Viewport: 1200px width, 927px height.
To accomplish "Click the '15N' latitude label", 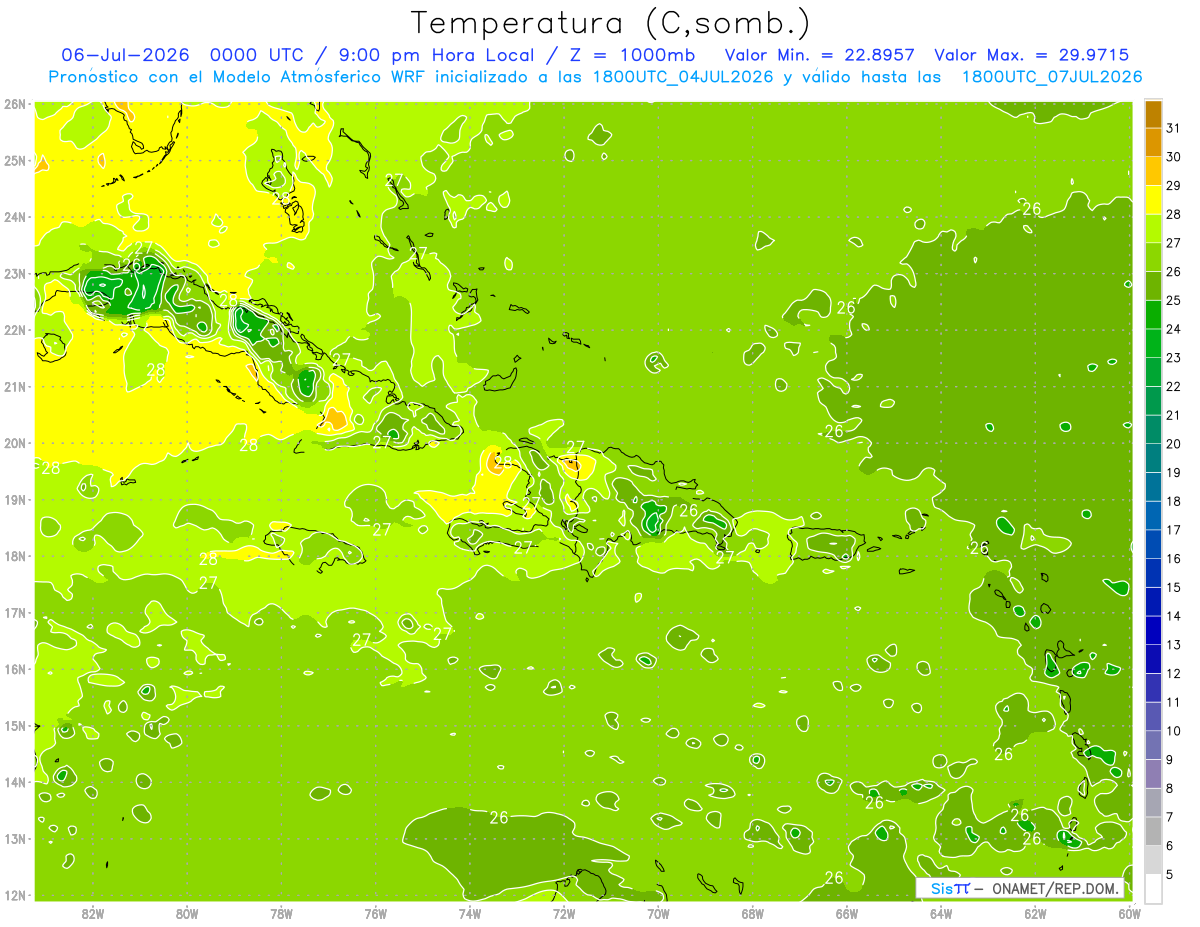I will [x=14, y=725].
